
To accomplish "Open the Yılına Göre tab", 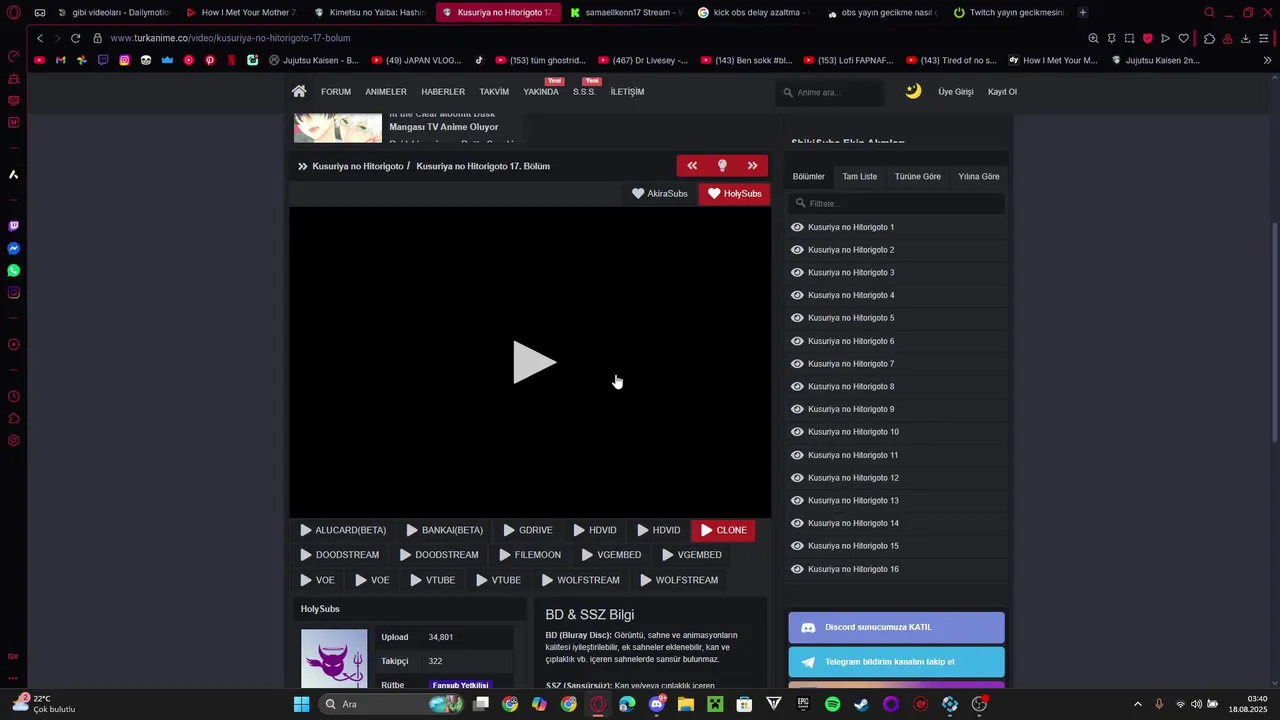I will (978, 176).
